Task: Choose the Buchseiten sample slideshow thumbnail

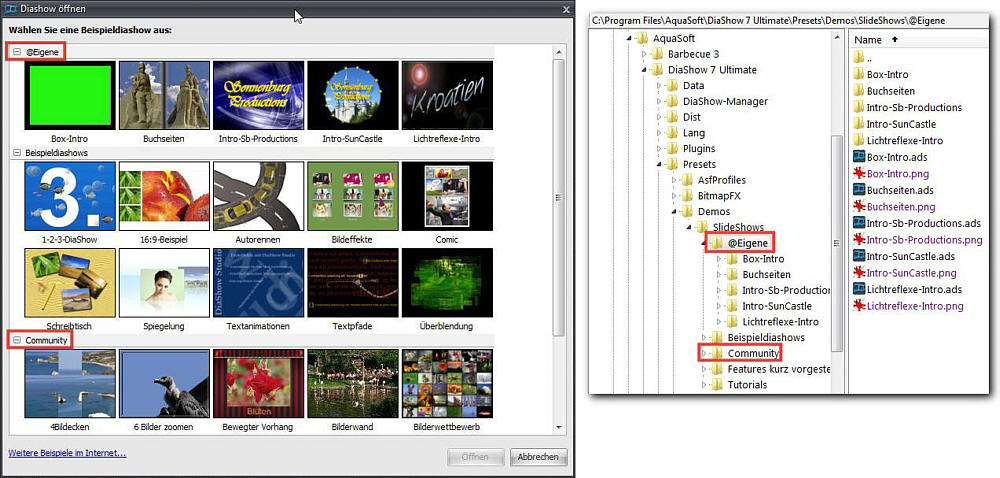Action: click(x=164, y=95)
